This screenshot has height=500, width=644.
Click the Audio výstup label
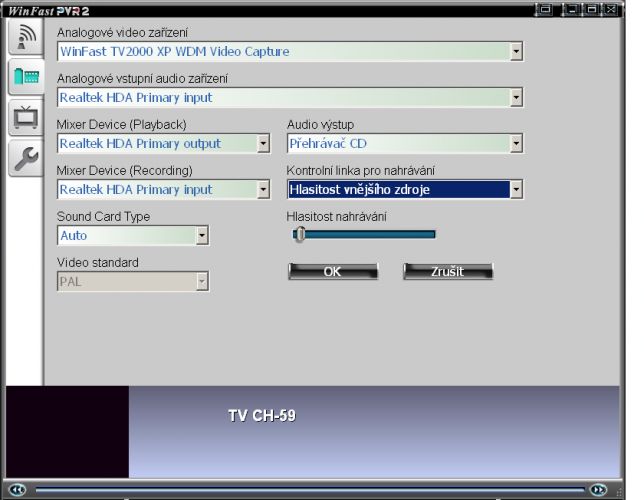[320, 124]
